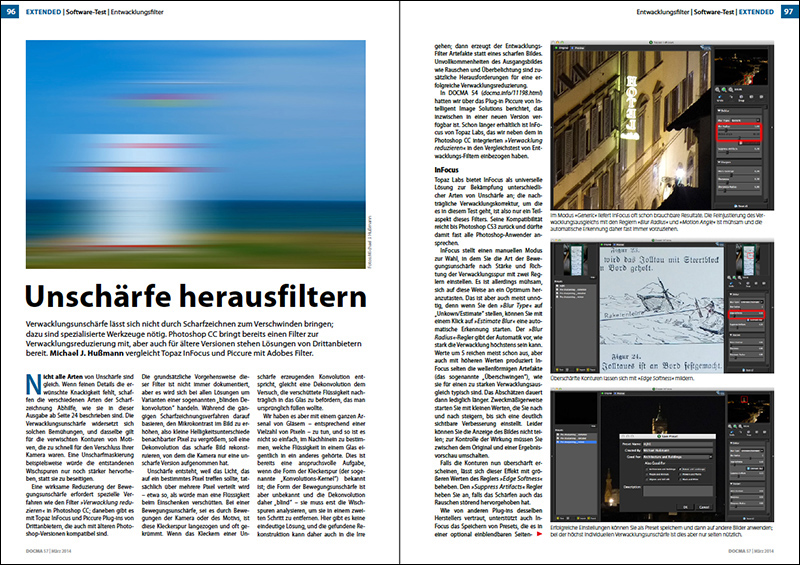800x565 pixels.
Task: Click the navigator thumbnail in hotel screenshot
Action: (741, 67)
